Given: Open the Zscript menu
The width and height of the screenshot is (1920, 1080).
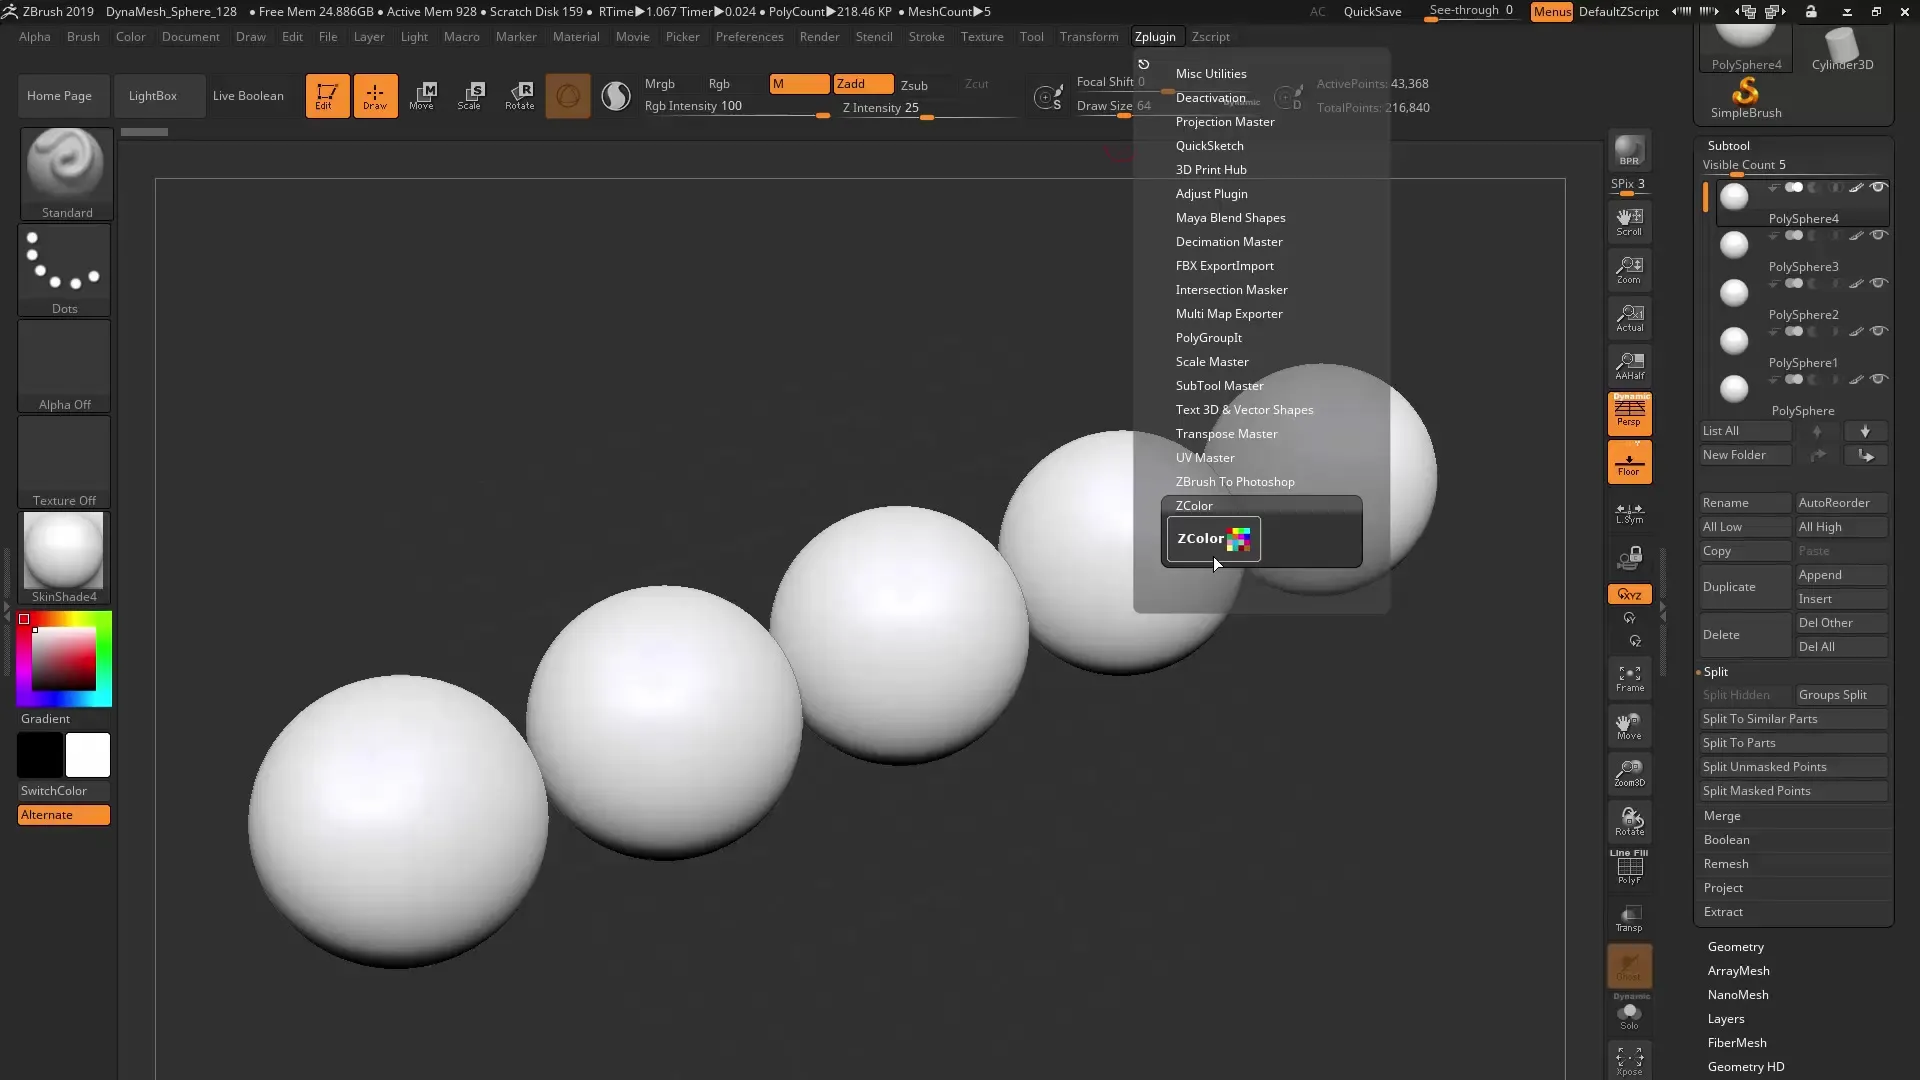Looking at the screenshot, I should point(1210,37).
